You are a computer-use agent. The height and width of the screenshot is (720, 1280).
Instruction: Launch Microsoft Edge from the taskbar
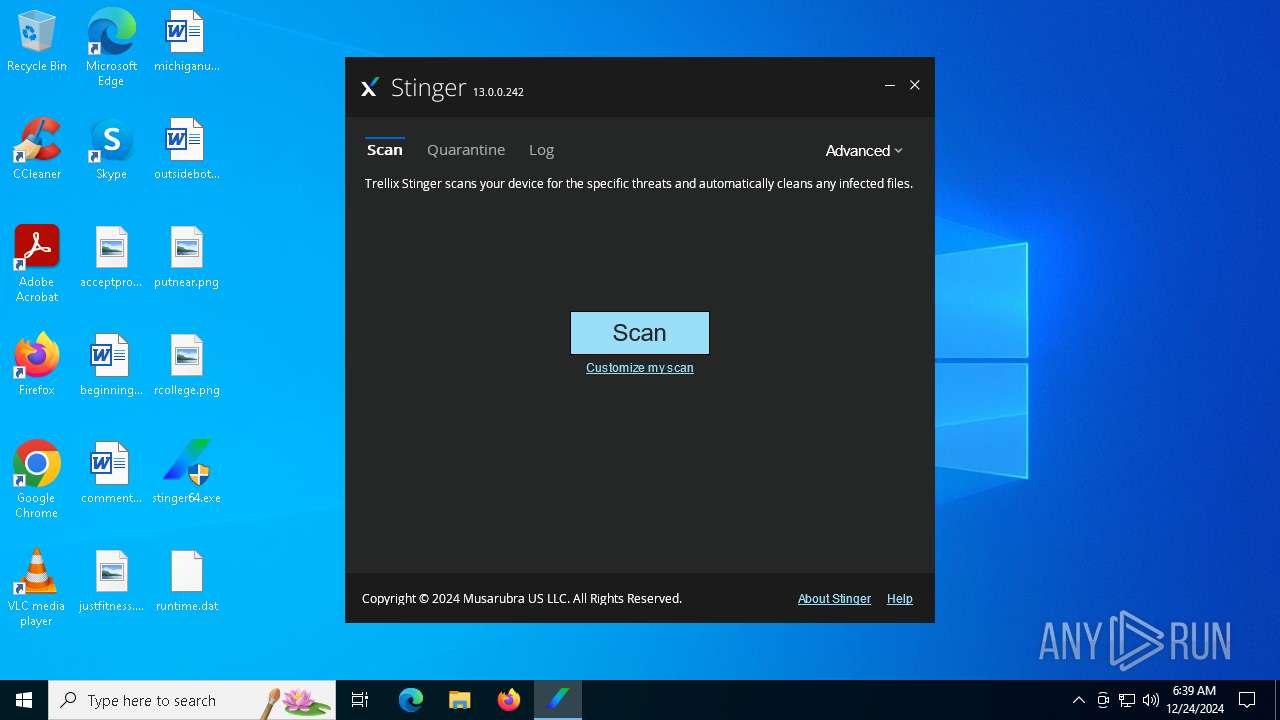[411, 700]
